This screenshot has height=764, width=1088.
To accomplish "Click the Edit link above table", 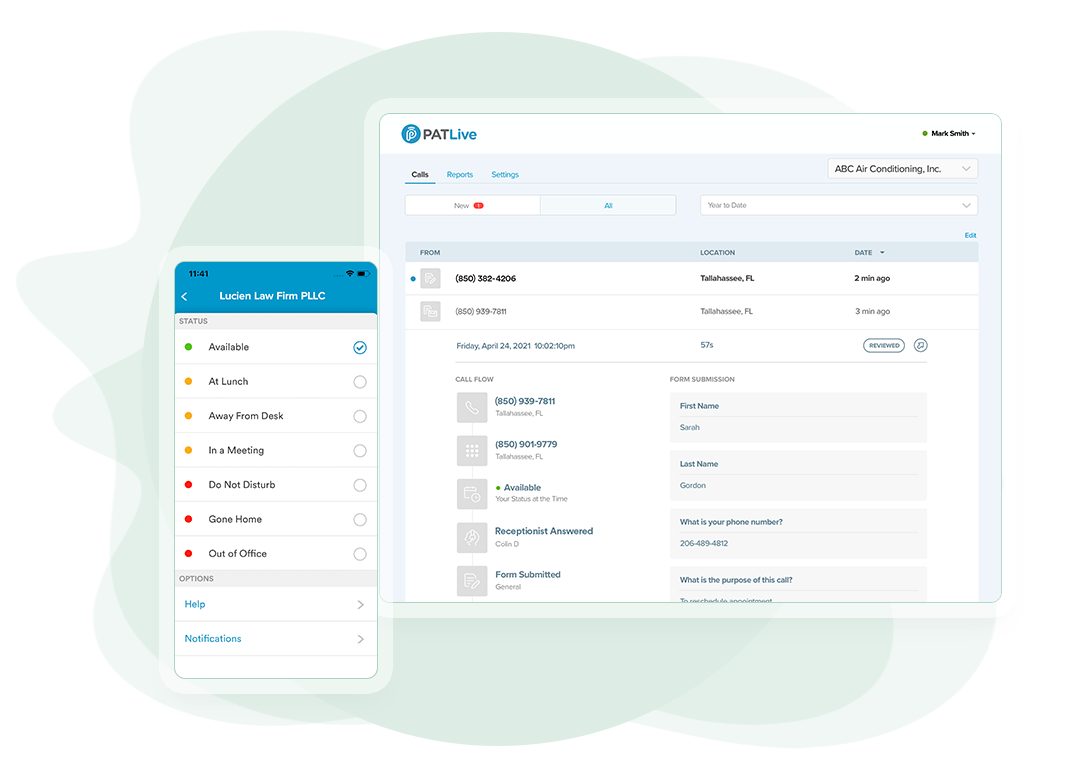I will tap(970, 235).
